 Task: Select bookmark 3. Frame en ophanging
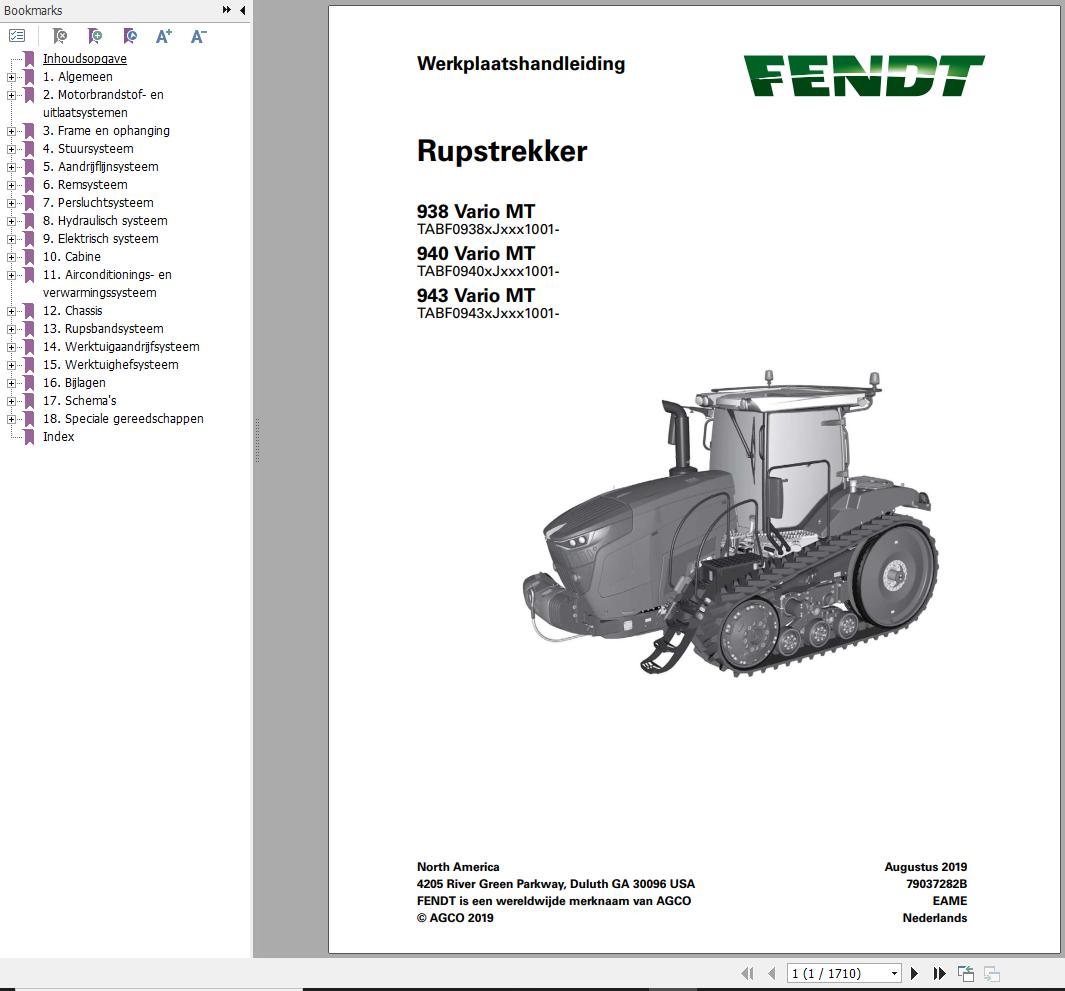106,130
